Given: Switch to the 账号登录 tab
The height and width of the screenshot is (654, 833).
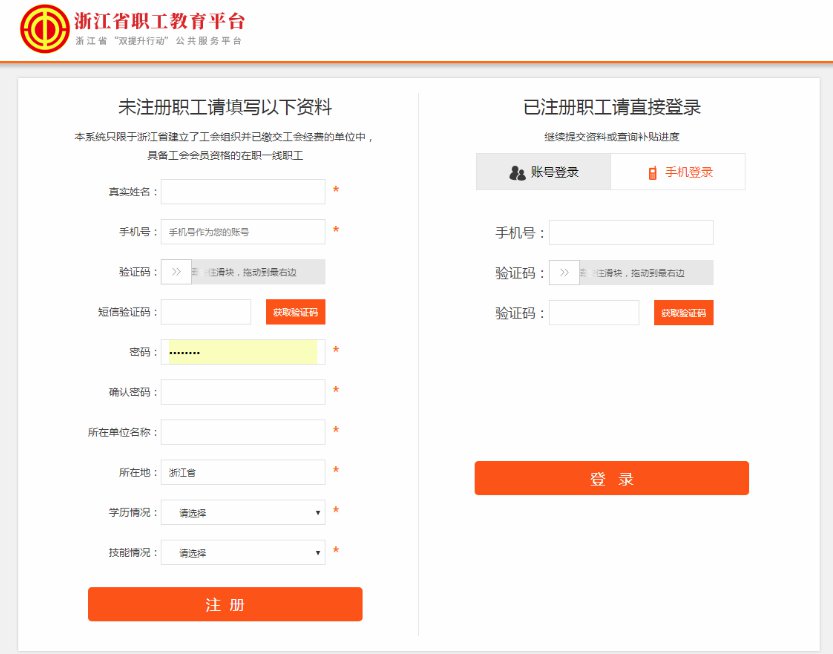Looking at the screenshot, I should (543, 172).
